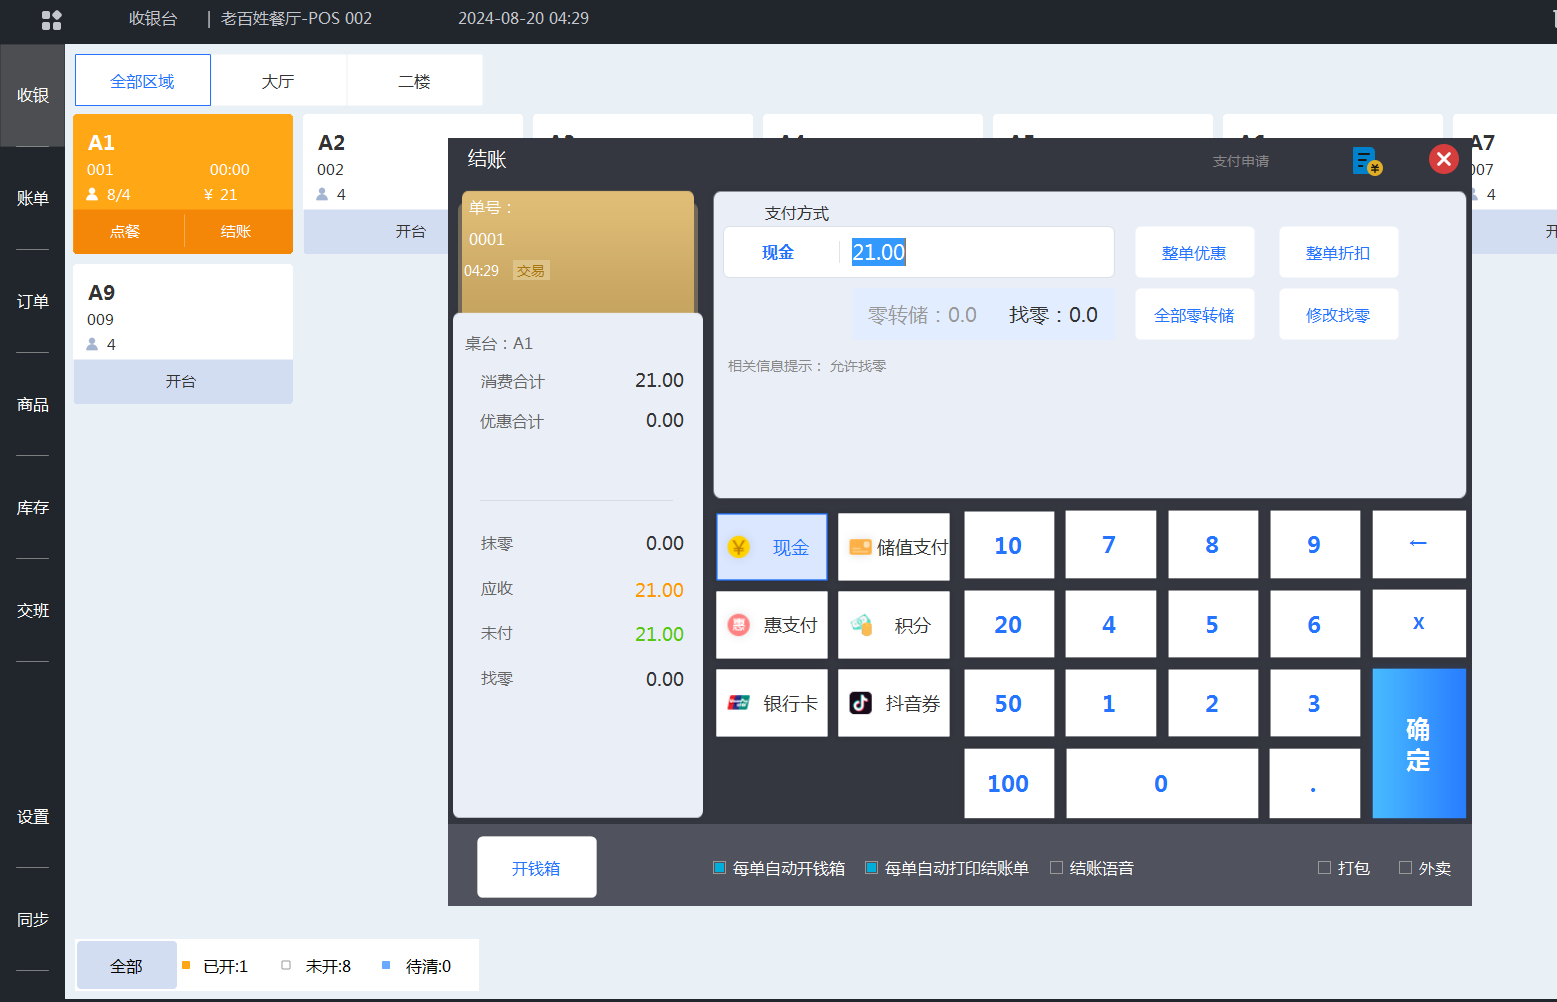Open 订单 in the sidebar
This screenshot has width=1557, height=1002.
33,301
